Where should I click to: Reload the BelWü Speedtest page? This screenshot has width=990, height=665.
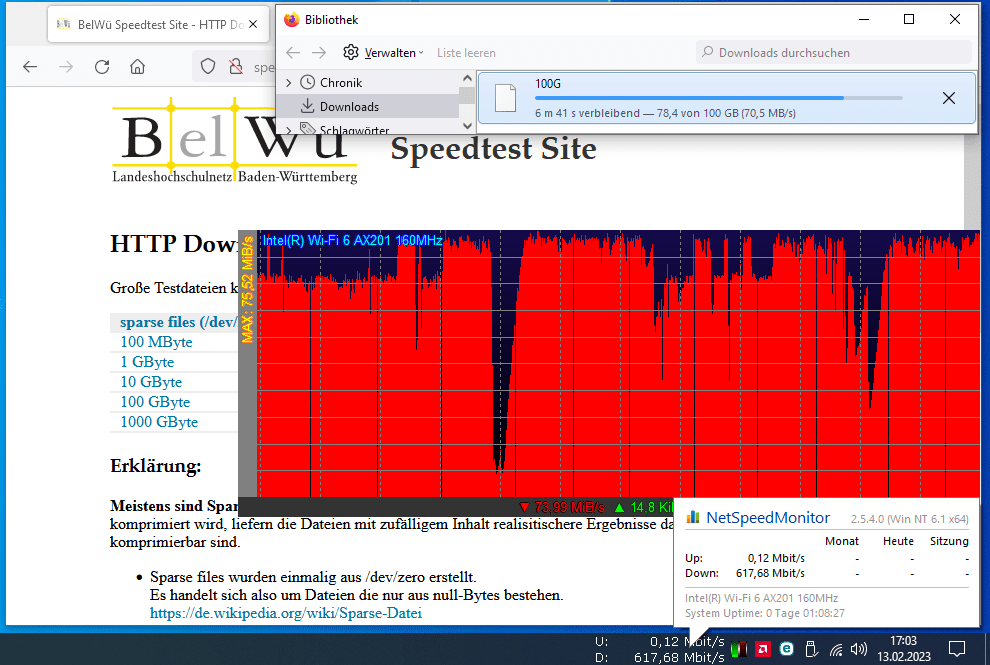[102, 66]
